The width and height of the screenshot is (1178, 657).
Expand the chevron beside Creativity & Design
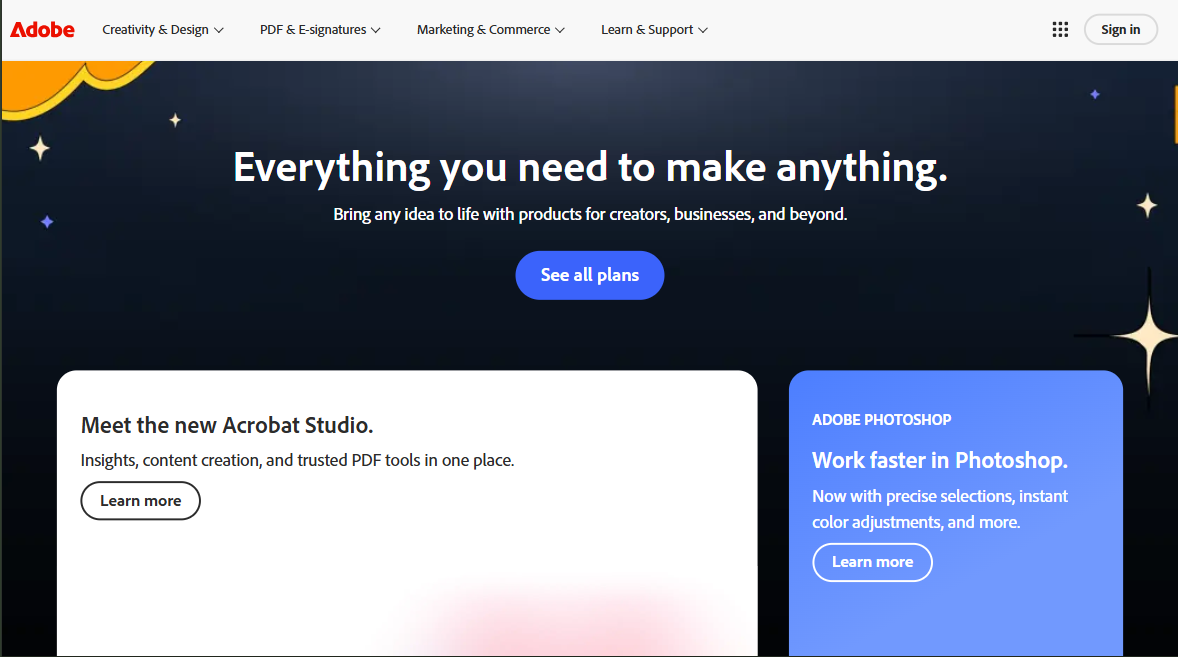(219, 30)
